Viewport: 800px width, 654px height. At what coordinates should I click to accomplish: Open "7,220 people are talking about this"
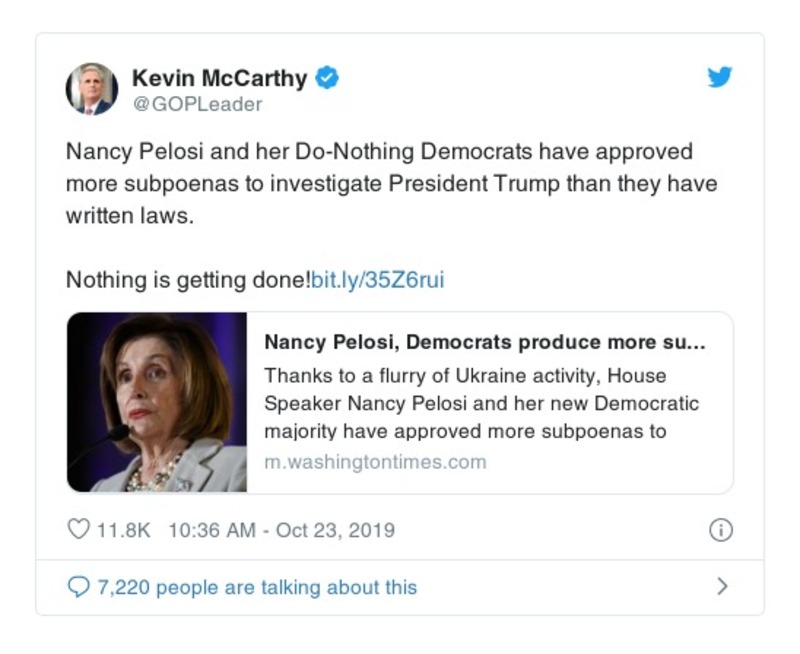coord(256,587)
